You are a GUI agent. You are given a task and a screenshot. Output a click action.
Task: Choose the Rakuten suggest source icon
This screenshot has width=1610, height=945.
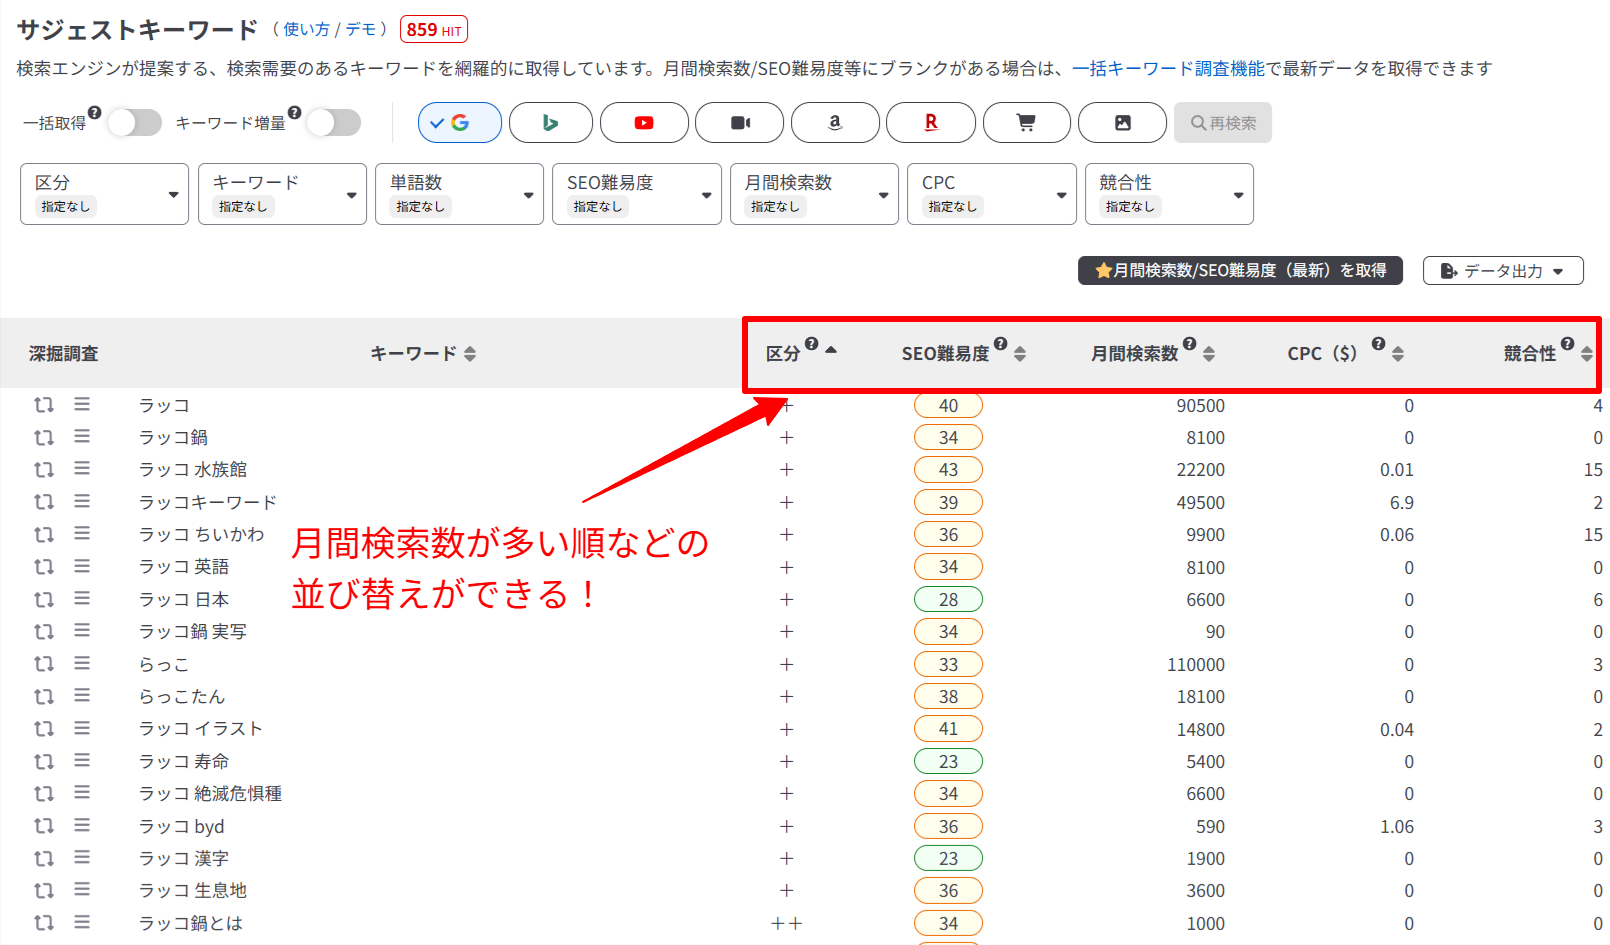click(931, 123)
